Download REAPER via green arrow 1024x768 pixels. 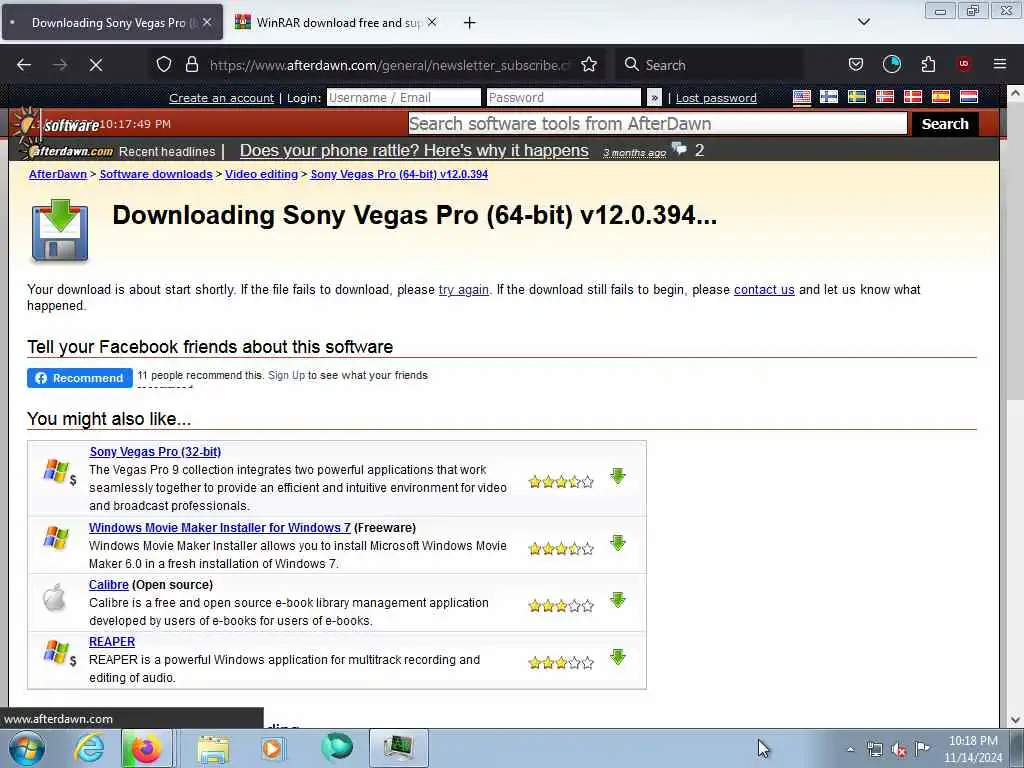click(618, 658)
